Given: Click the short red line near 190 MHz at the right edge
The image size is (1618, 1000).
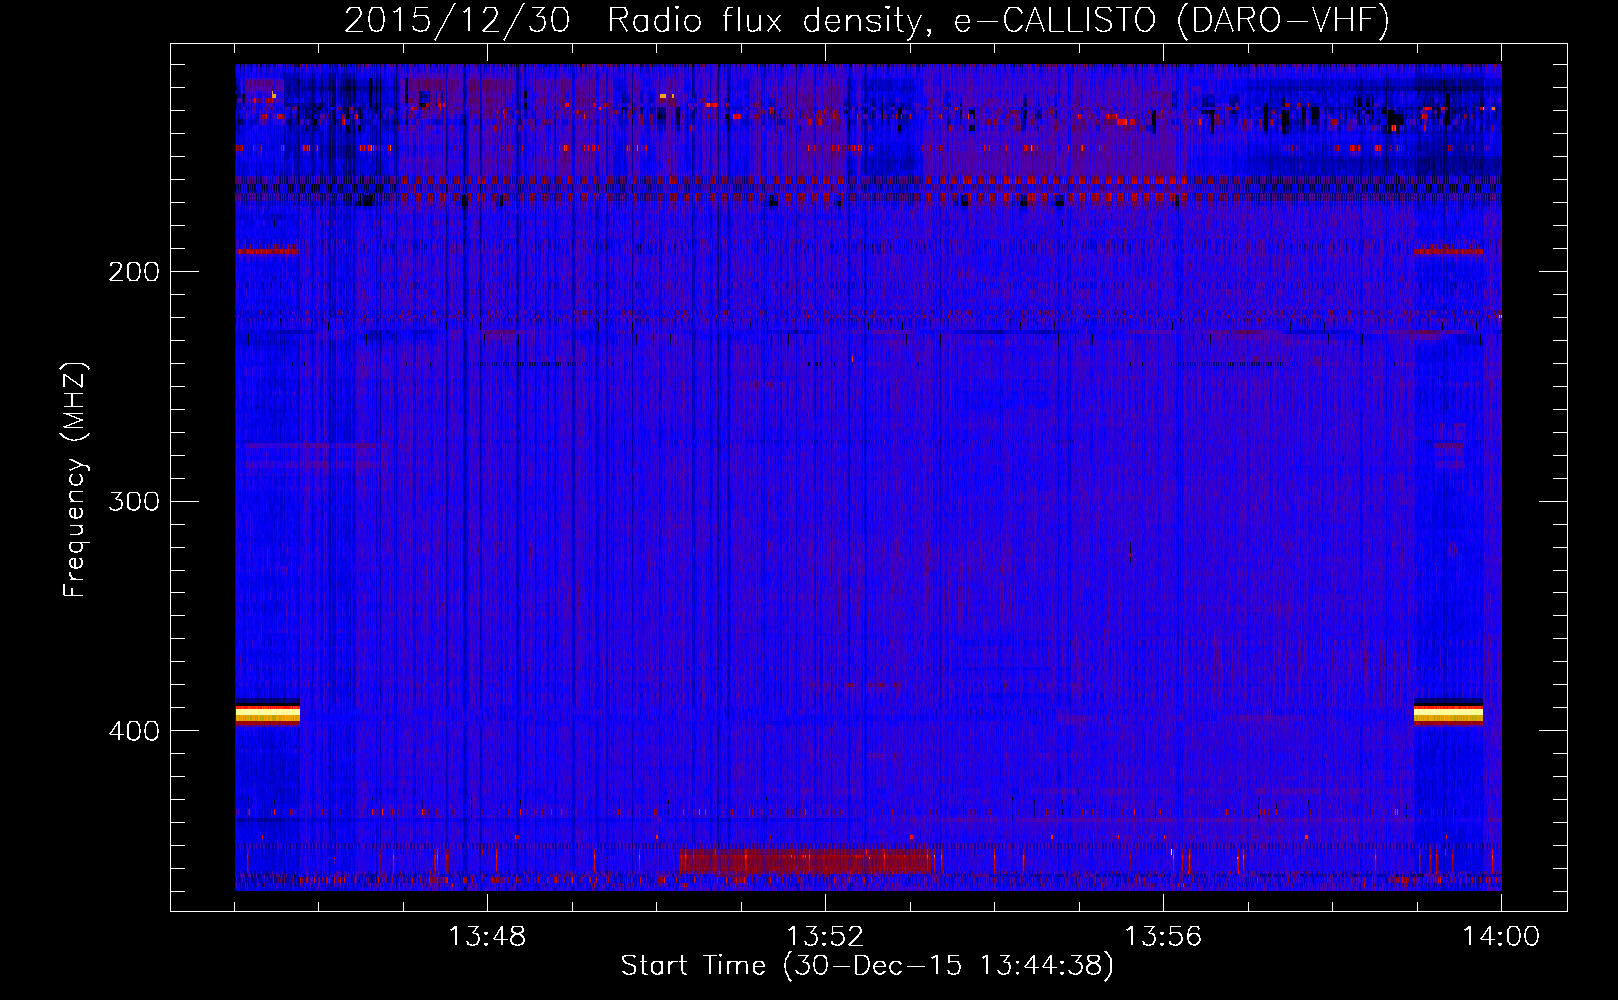Looking at the screenshot, I should click(1448, 251).
